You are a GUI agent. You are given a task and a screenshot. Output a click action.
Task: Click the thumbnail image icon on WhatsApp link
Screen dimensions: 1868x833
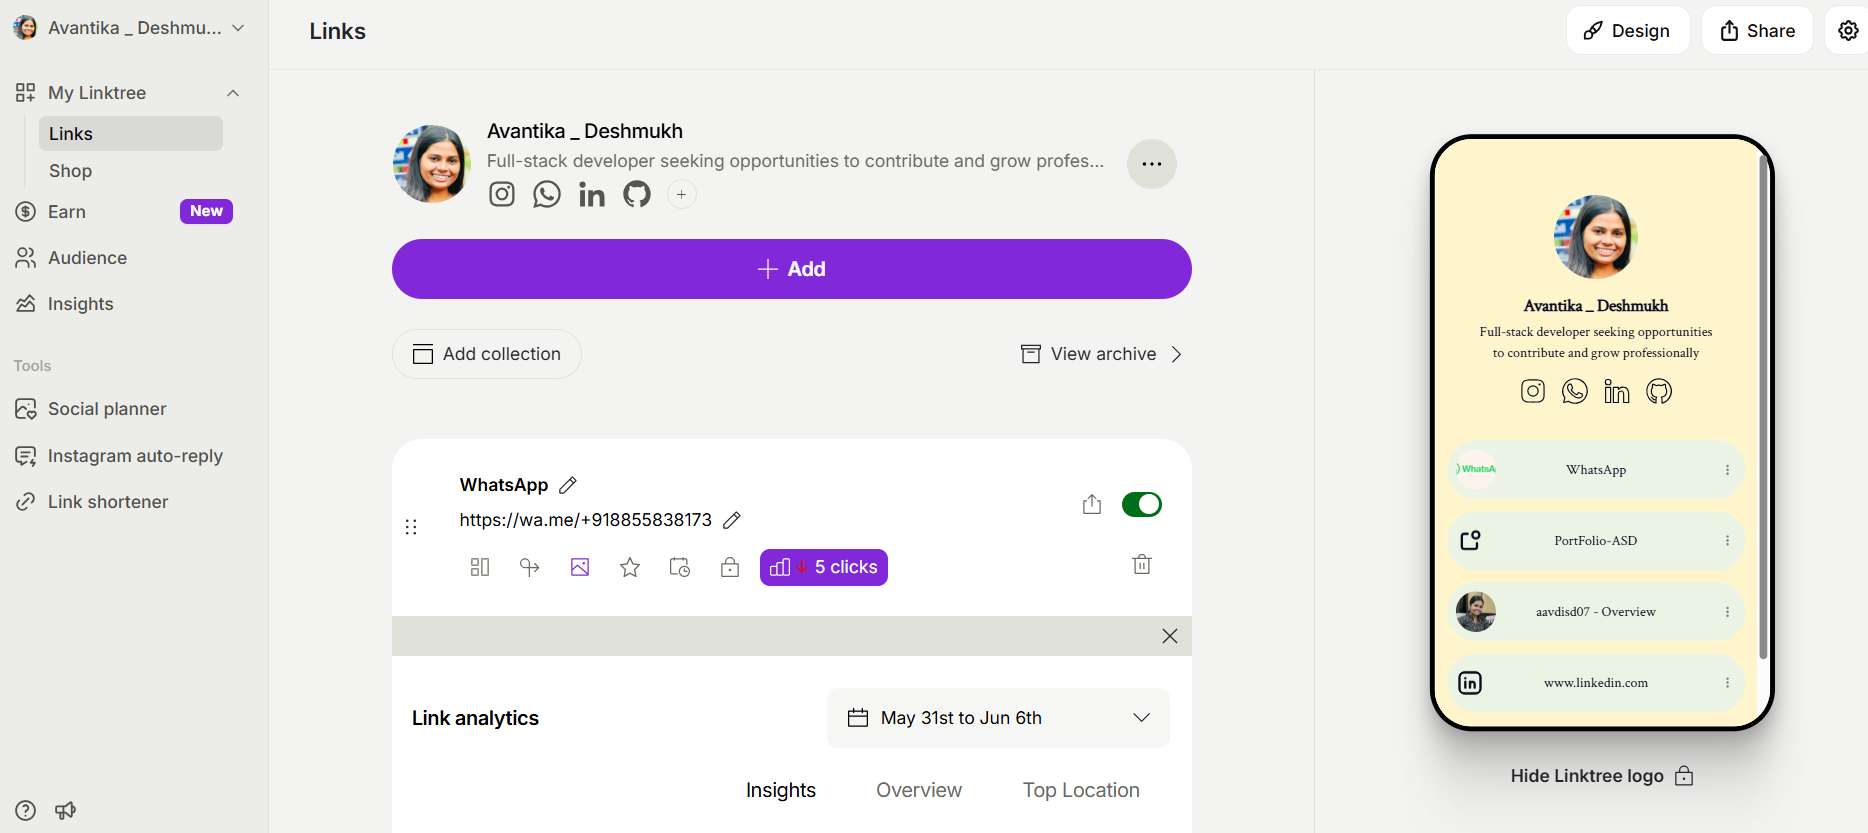coord(580,567)
